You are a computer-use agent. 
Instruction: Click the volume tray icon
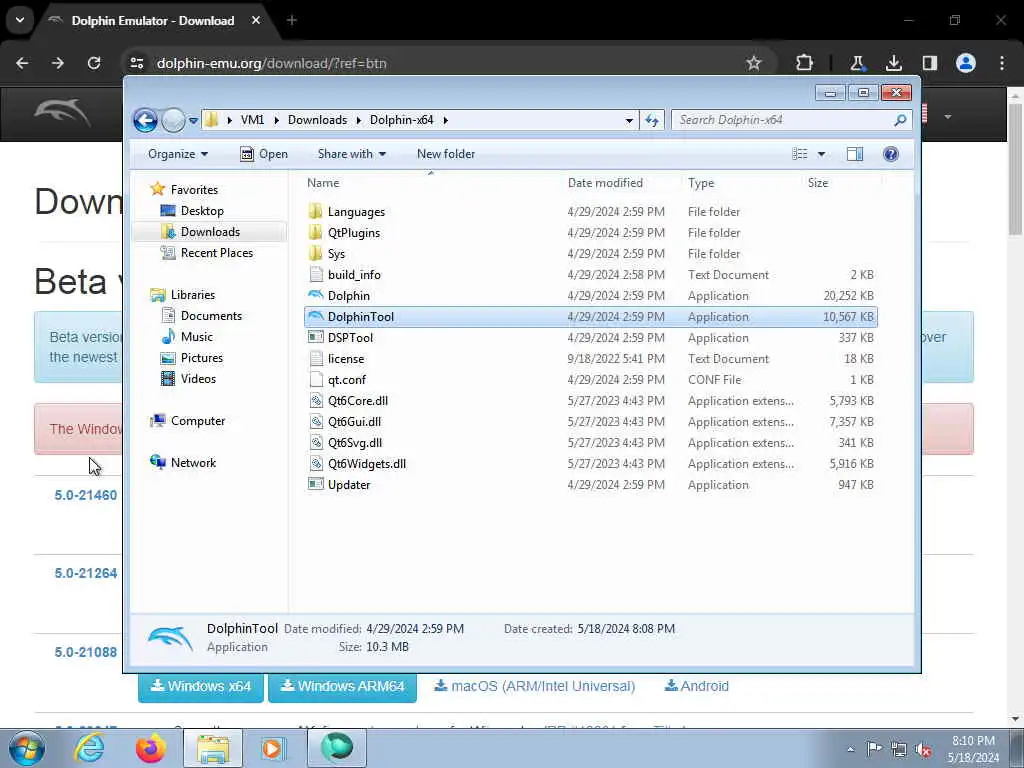(x=923, y=750)
